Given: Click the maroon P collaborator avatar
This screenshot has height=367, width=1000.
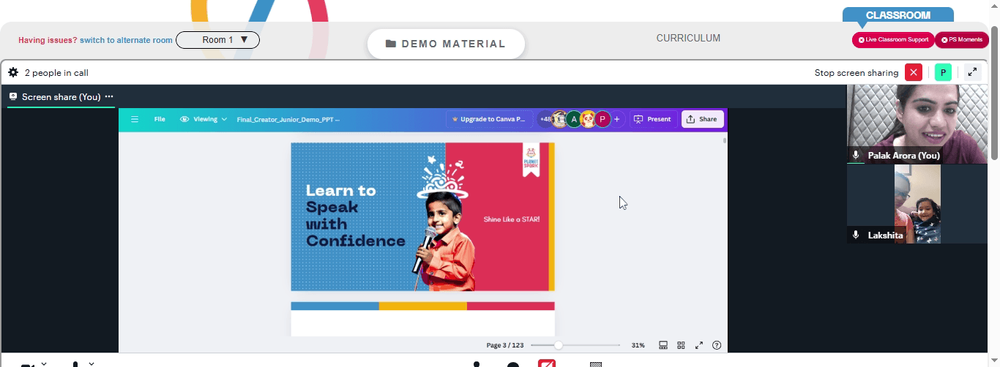Looking at the screenshot, I should (603, 119).
